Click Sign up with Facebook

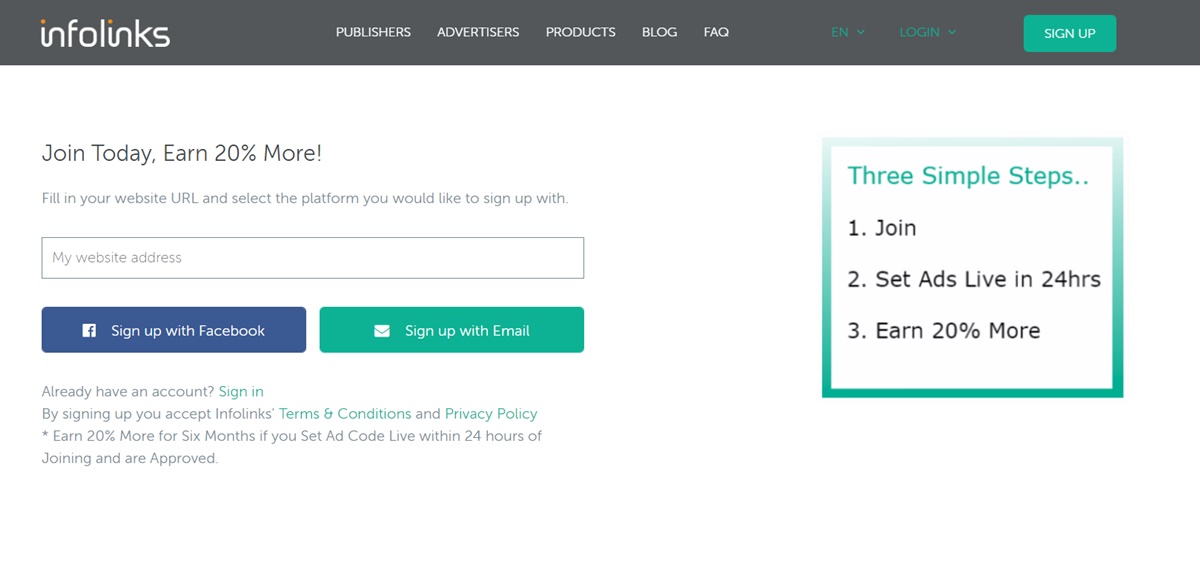(174, 330)
